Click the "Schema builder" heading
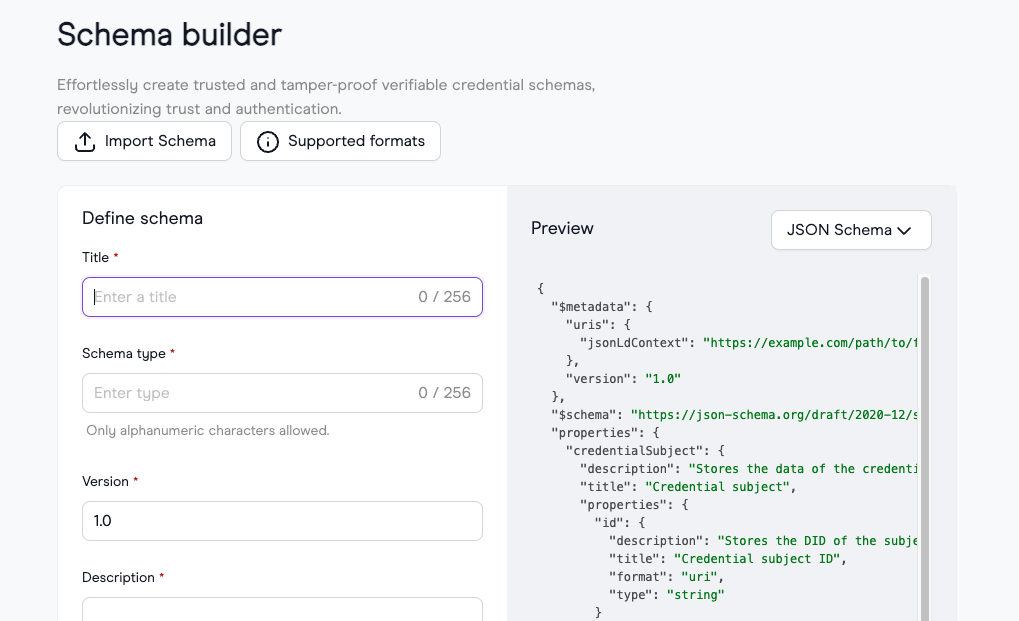1019x621 pixels. click(169, 34)
